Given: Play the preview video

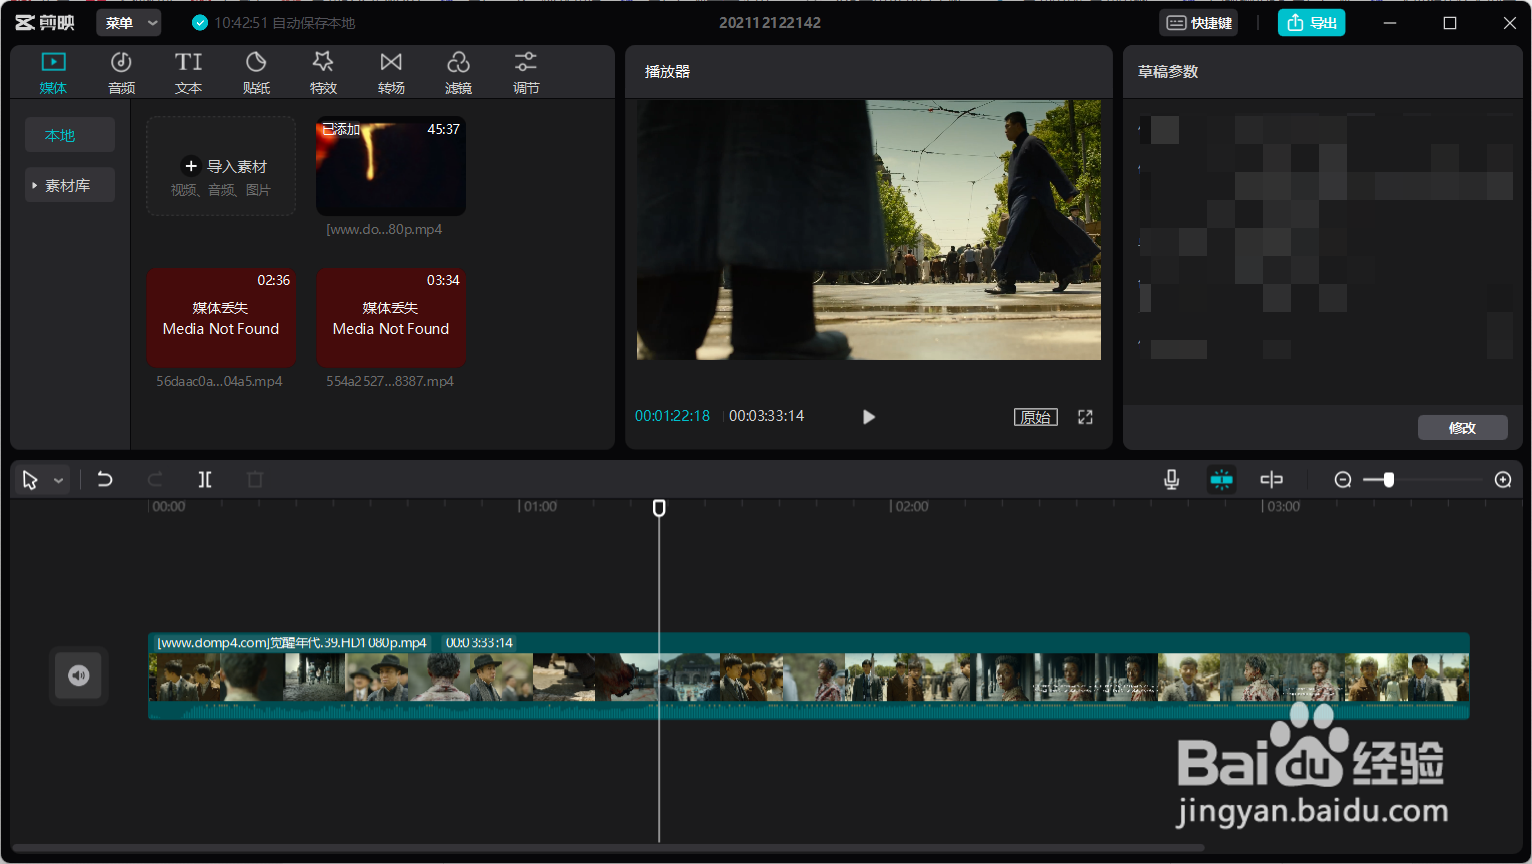Looking at the screenshot, I should 869,417.
